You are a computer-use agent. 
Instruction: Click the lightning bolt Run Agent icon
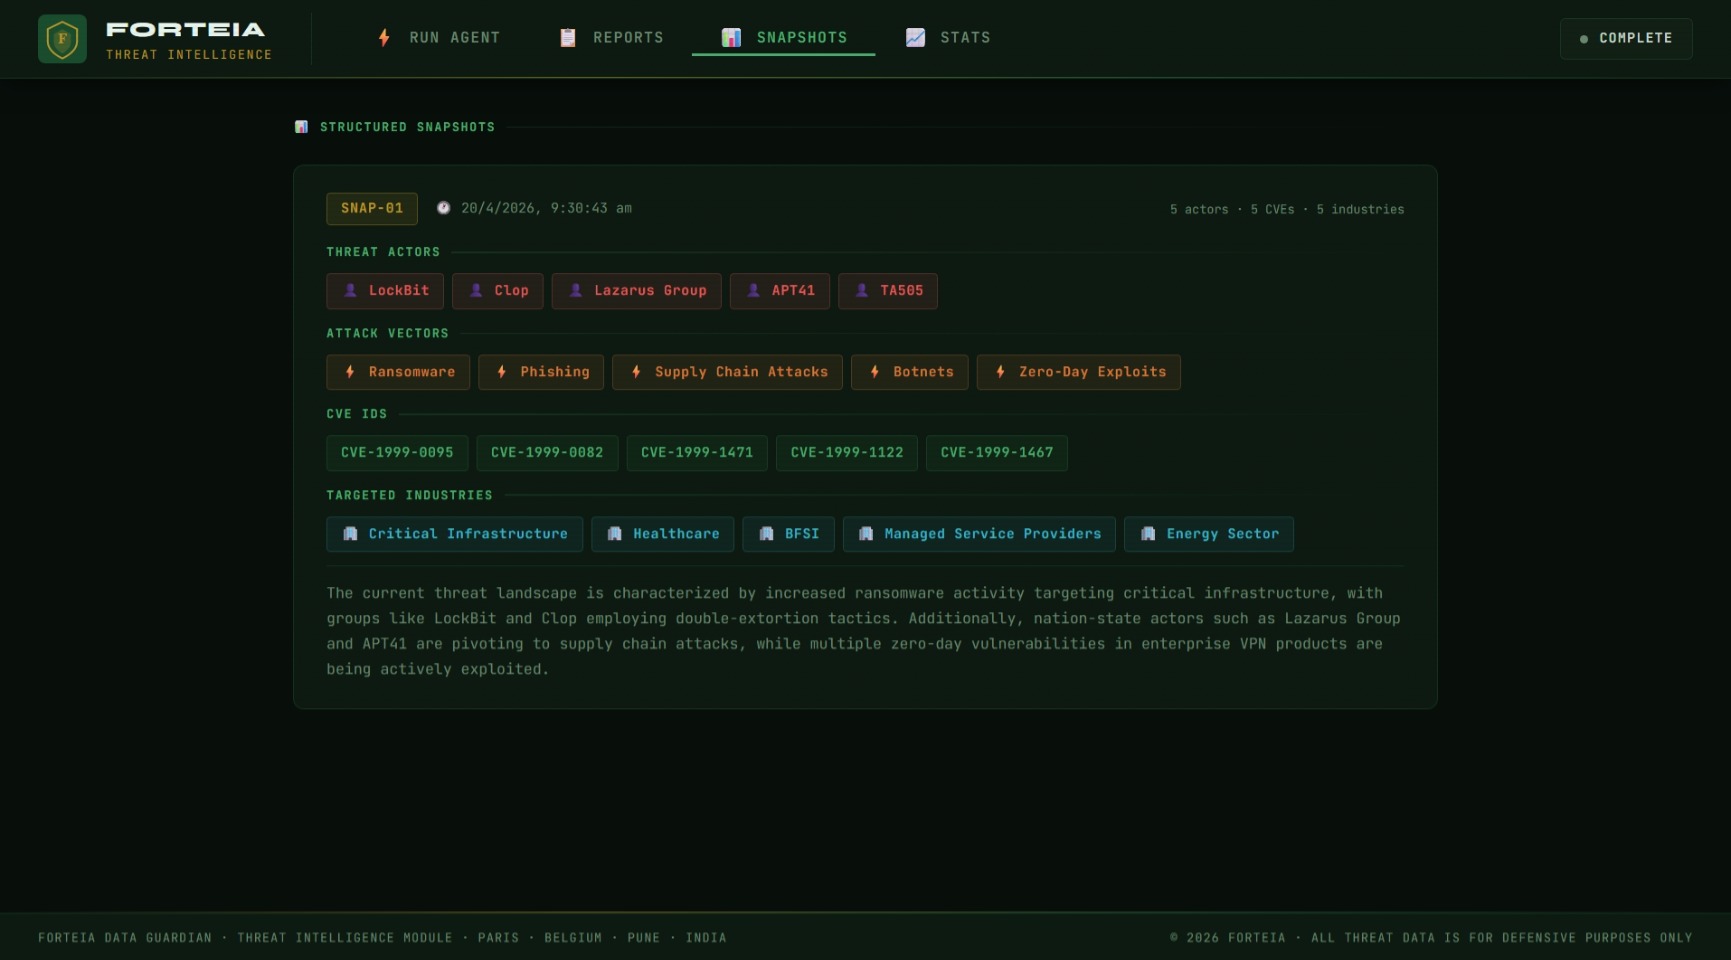tap(384, 38)
